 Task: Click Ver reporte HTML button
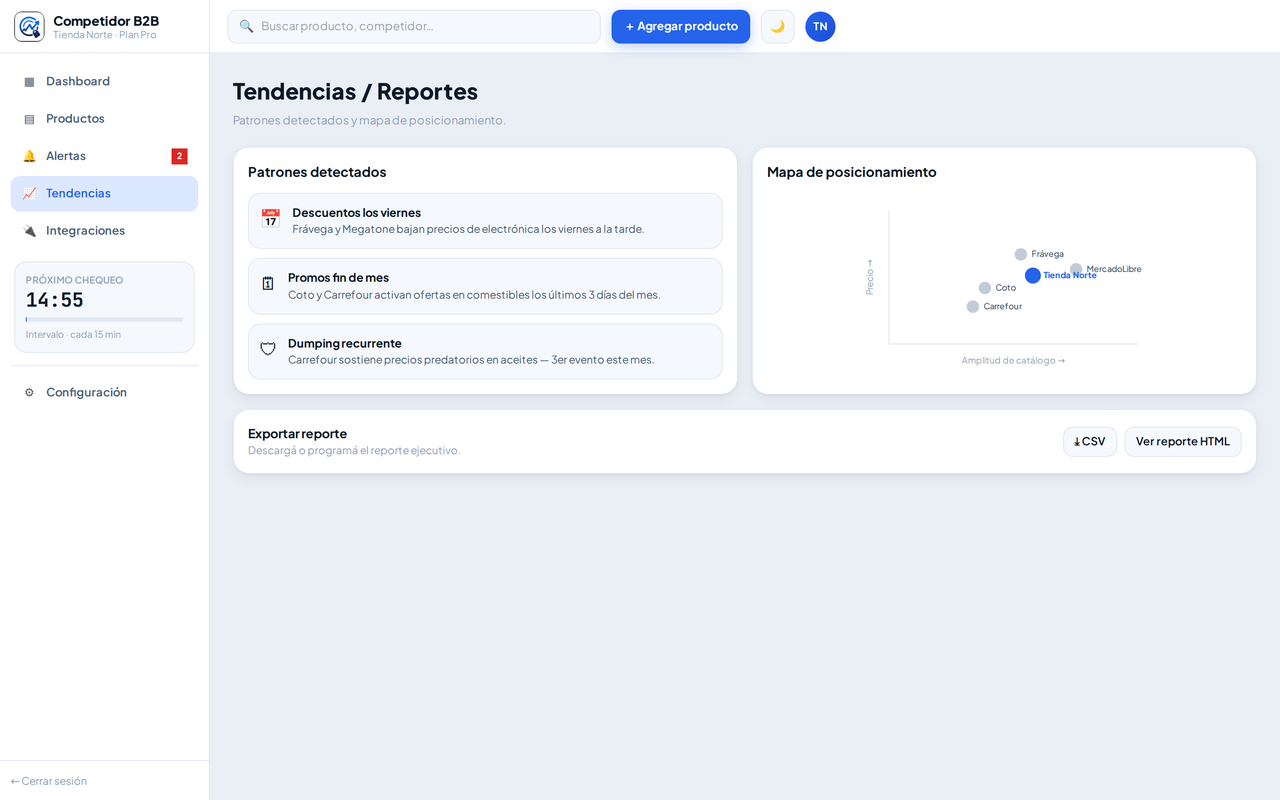1183,442
